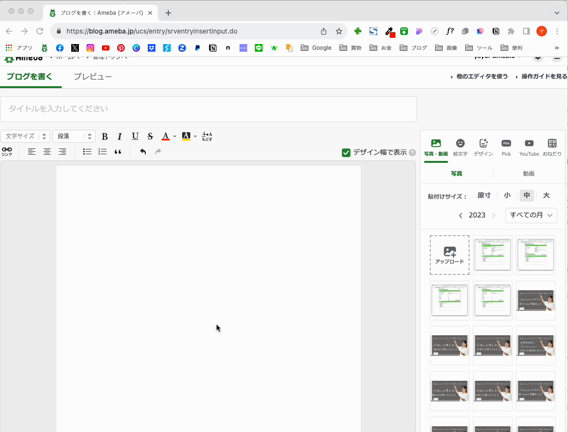Screen dimensions: 568x432
Task: Click 他のエディタを使う link
Action: (x=482, y=76)
